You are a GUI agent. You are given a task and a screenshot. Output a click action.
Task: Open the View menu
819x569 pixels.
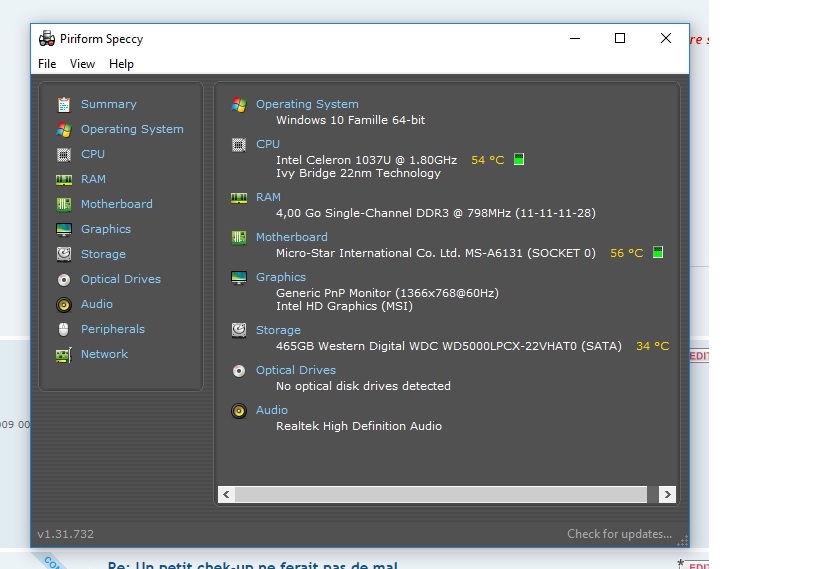point(82,64)
